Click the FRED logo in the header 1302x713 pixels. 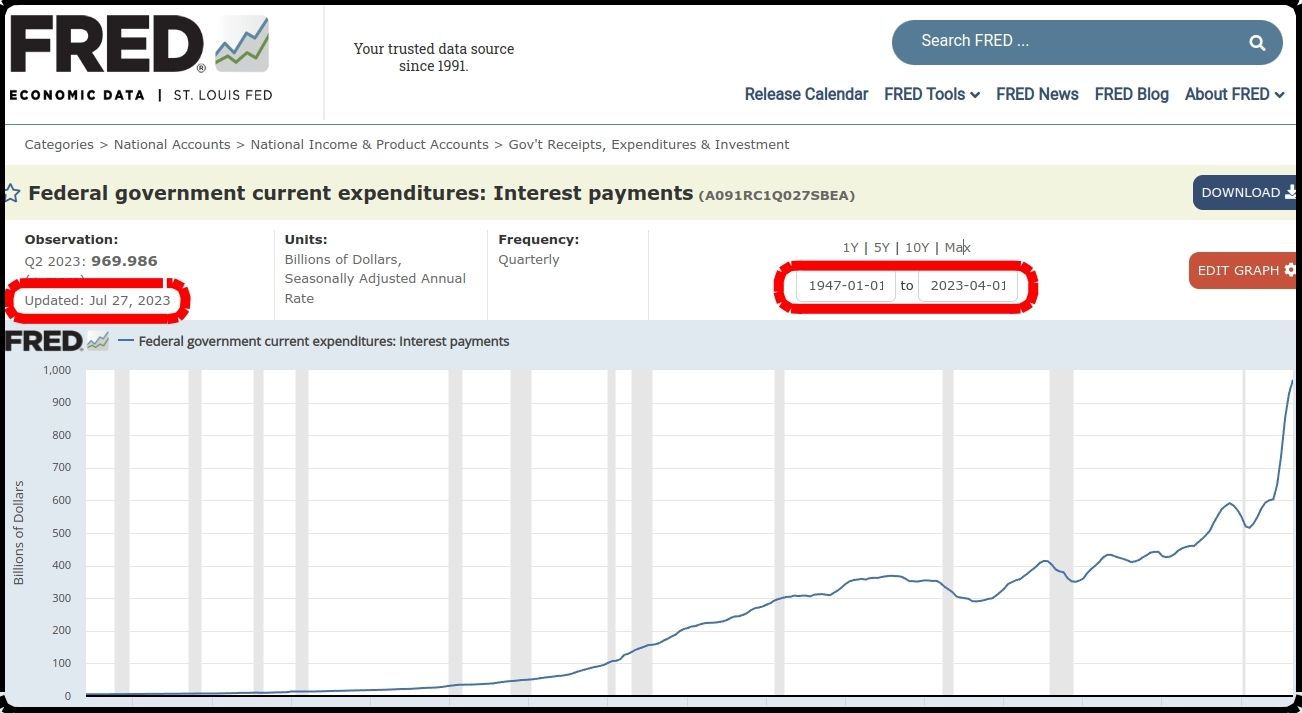pyautogui.click(x=140, y=46)
